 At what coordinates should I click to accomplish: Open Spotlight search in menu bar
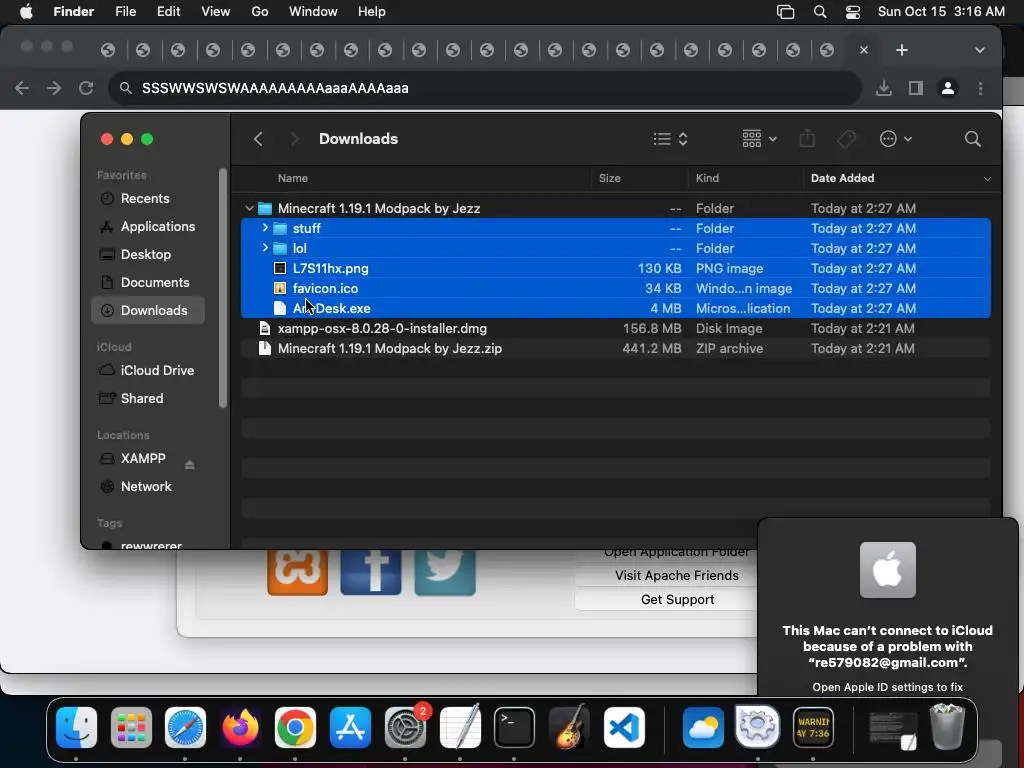[820, 12]
